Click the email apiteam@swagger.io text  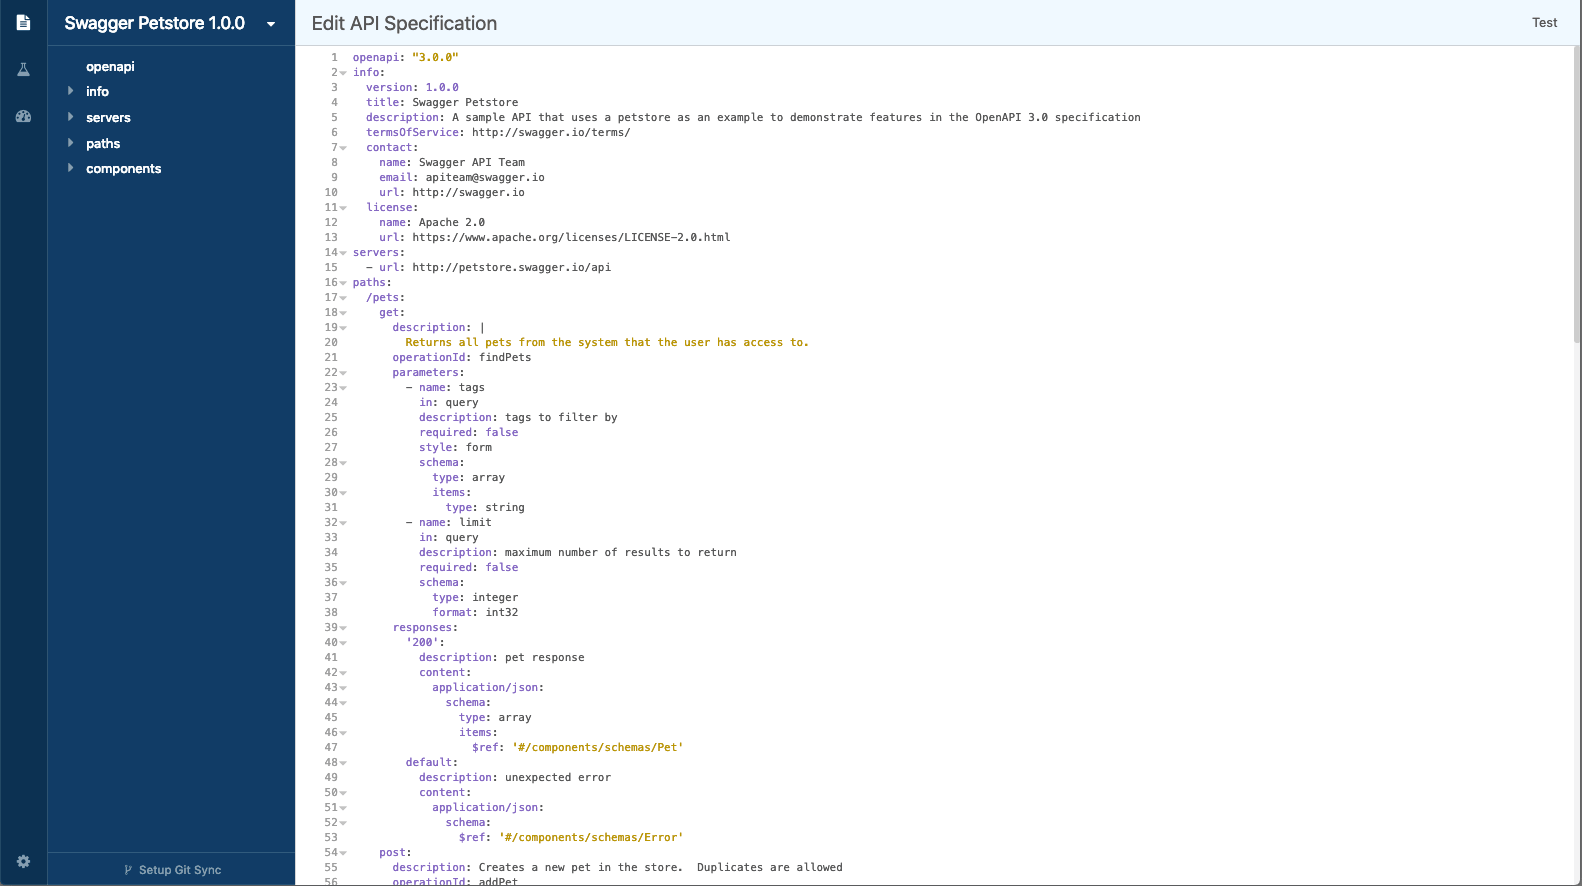(x=485, y=177)
